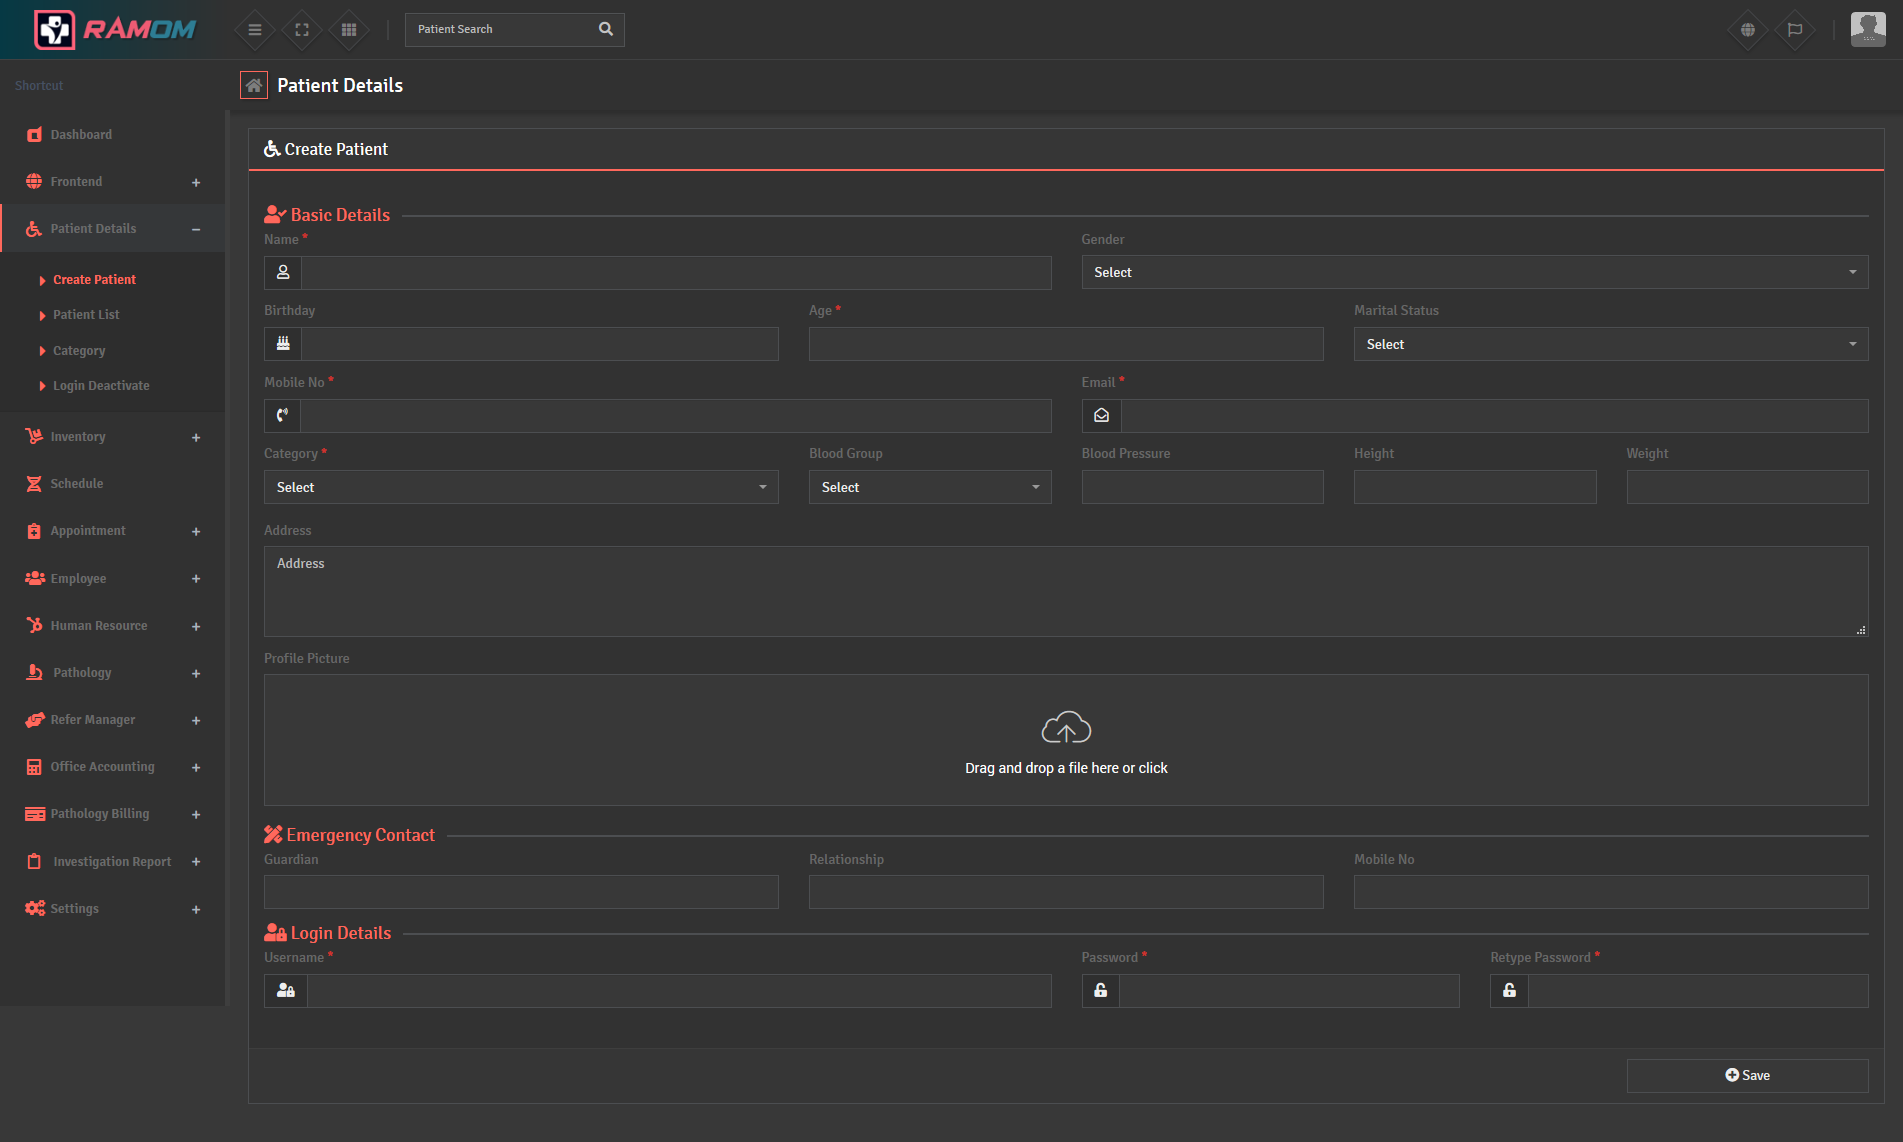1903x1142 pixels.
Task: Go to Dashboard from the sidebar
Action: click(80, 134)
